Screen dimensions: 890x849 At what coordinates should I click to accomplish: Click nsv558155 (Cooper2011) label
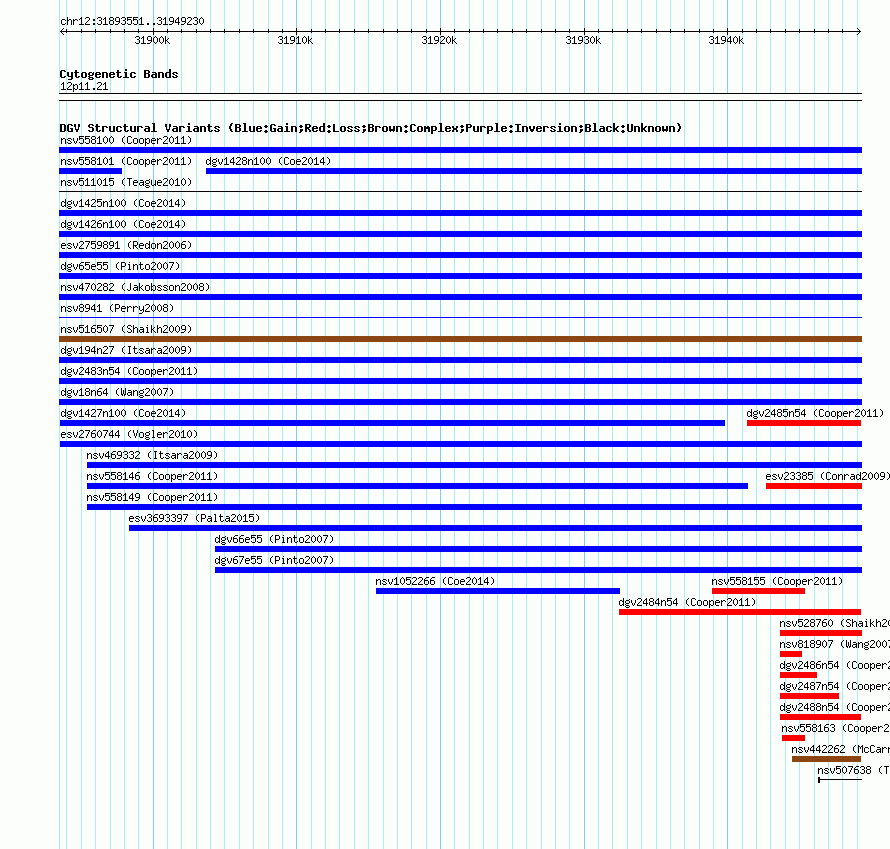pos(777,581)
